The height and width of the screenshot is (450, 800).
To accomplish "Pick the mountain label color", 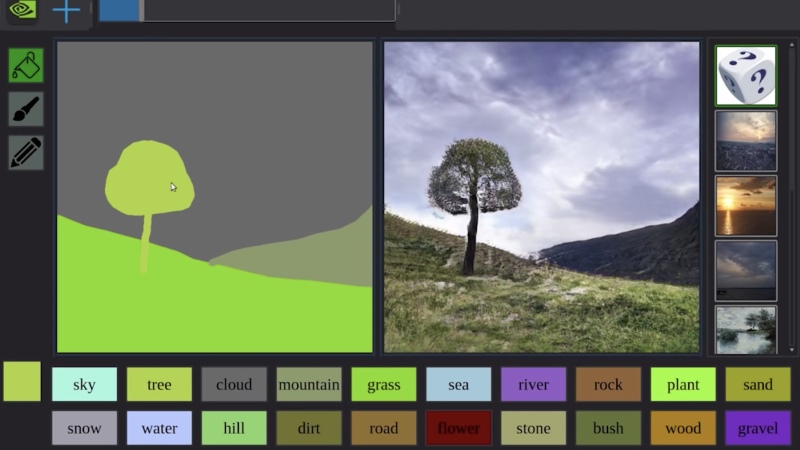I will pos(309,384).
